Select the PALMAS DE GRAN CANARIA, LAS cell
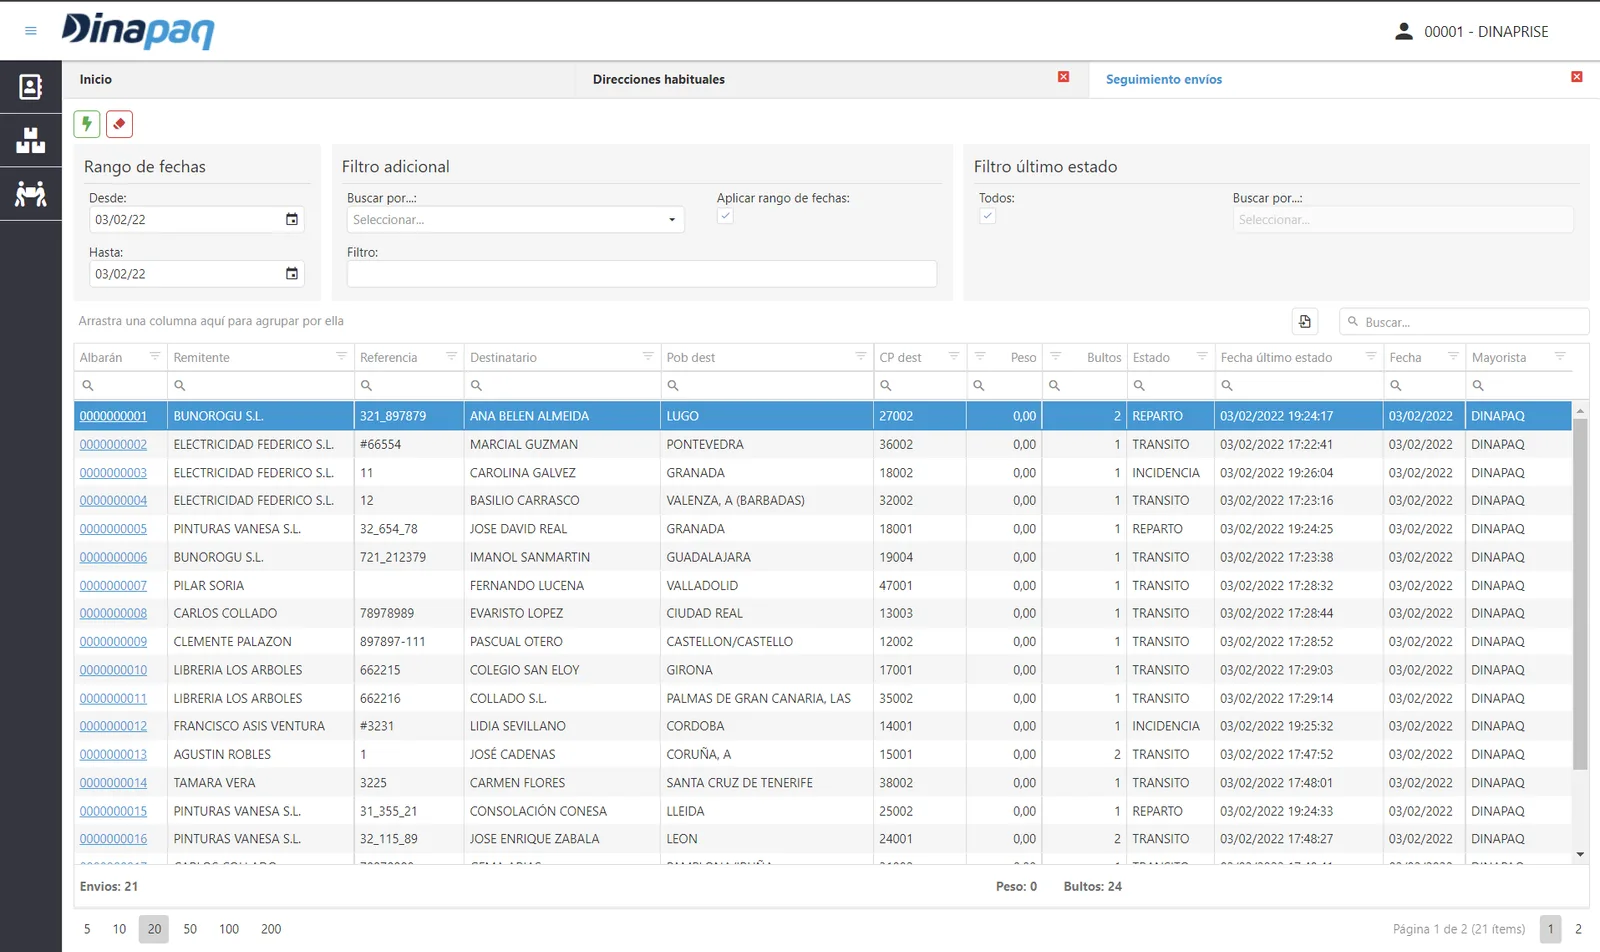This screenshot has width=1600, height=952. (x=767, y=698)
